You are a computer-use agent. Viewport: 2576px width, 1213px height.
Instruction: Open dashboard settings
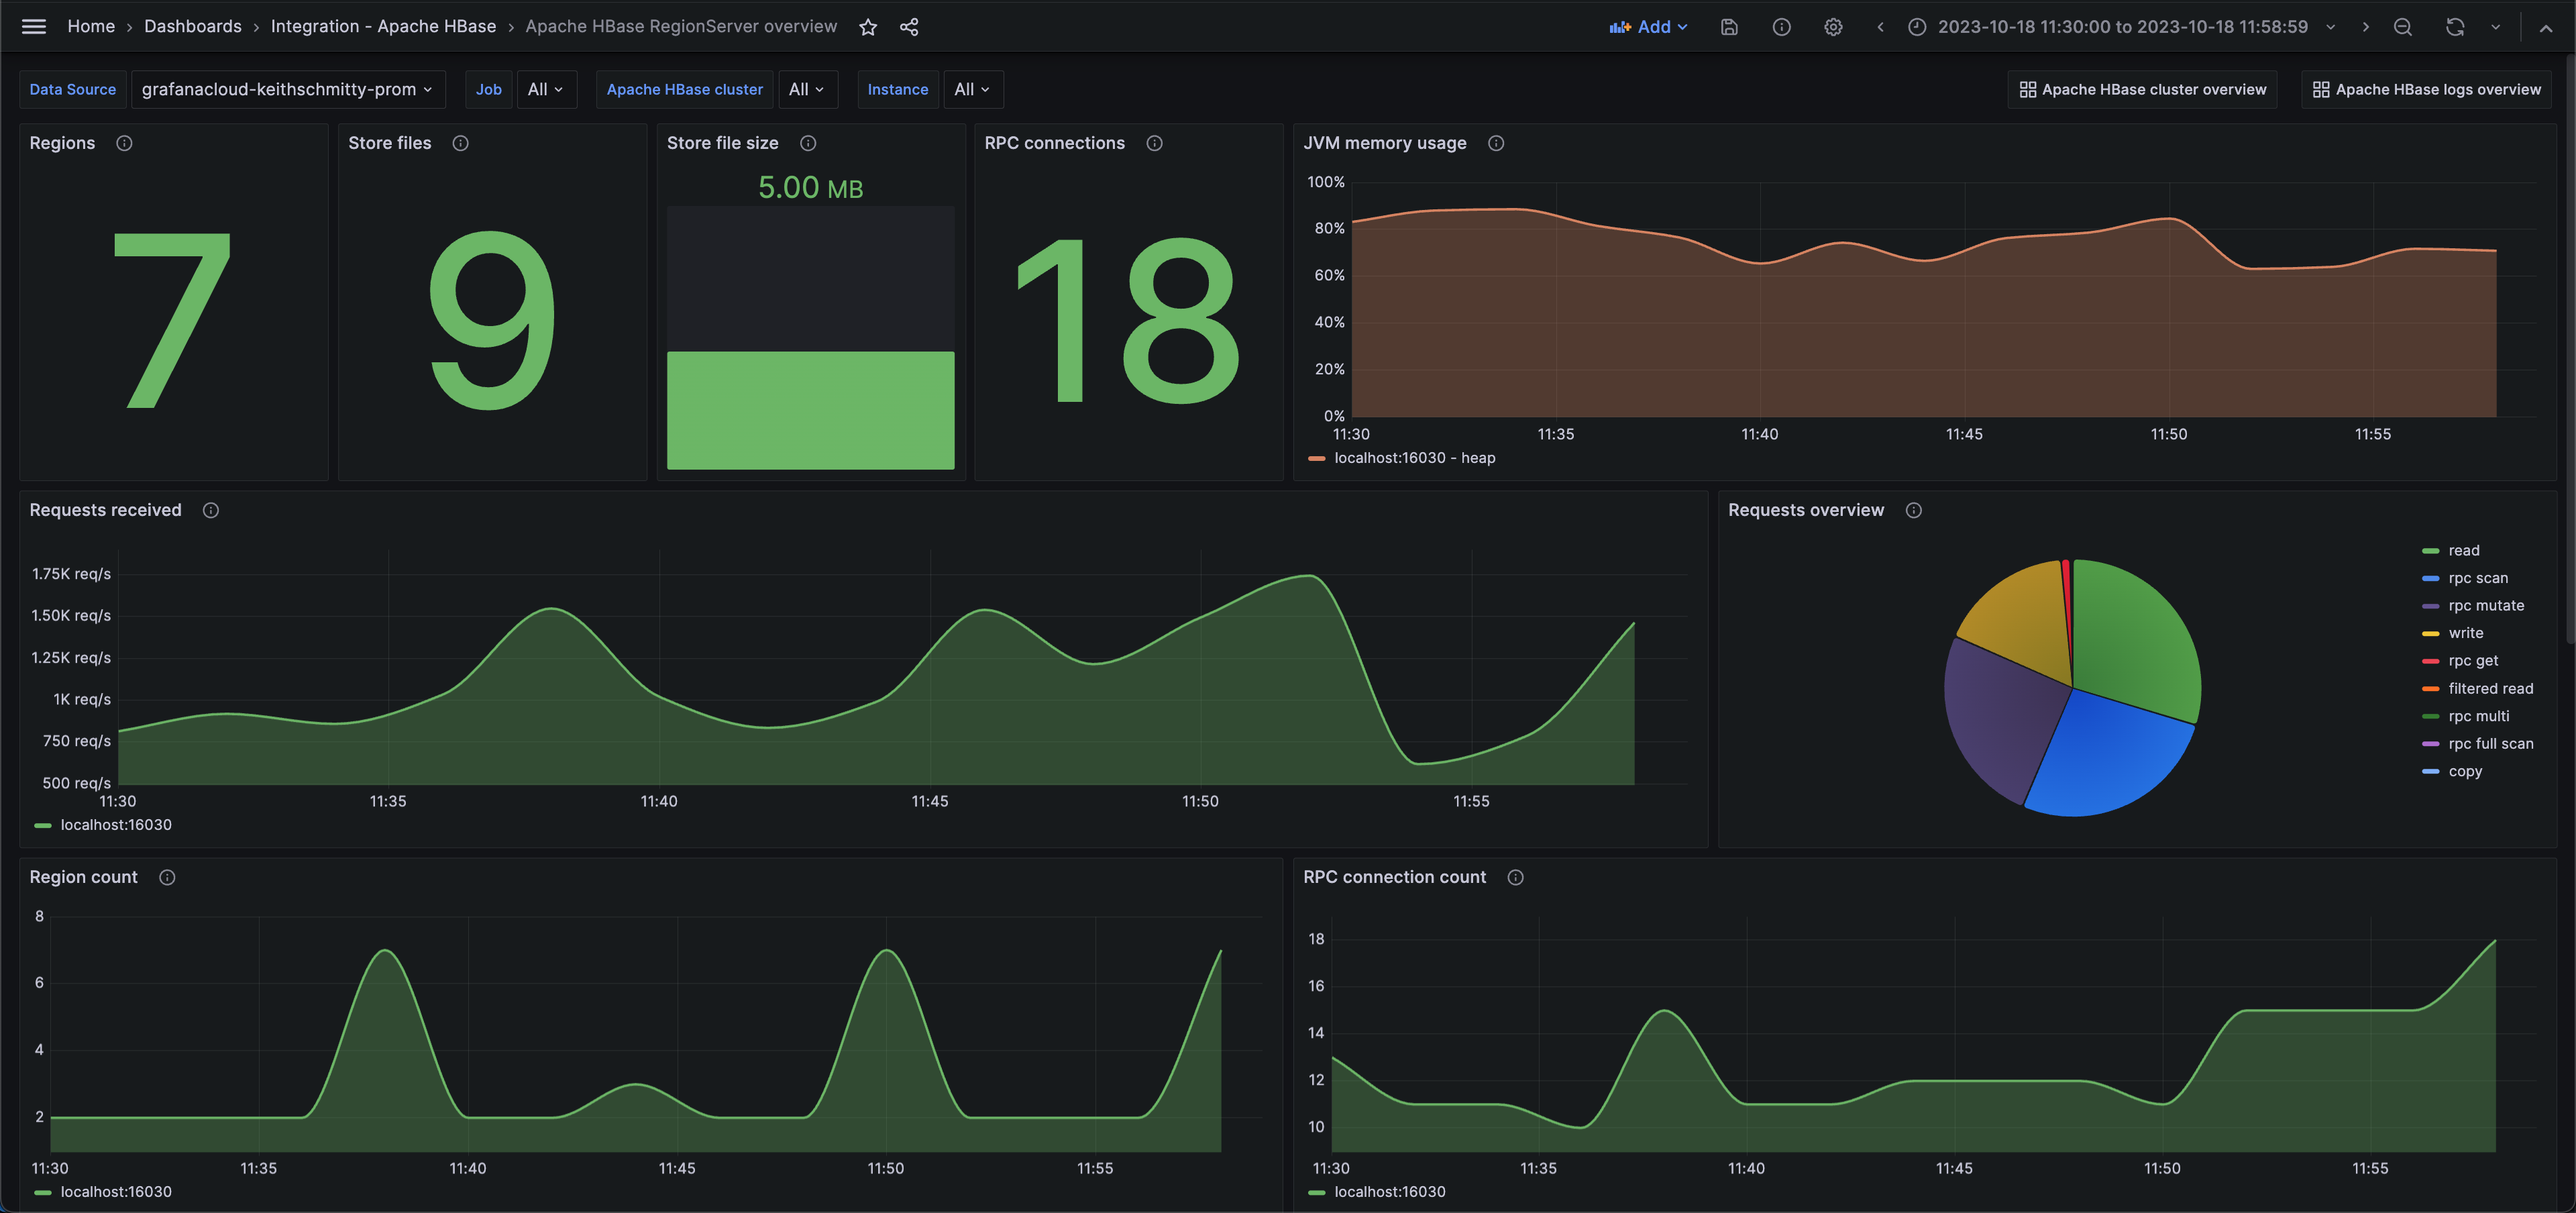tap(1833, 26)
